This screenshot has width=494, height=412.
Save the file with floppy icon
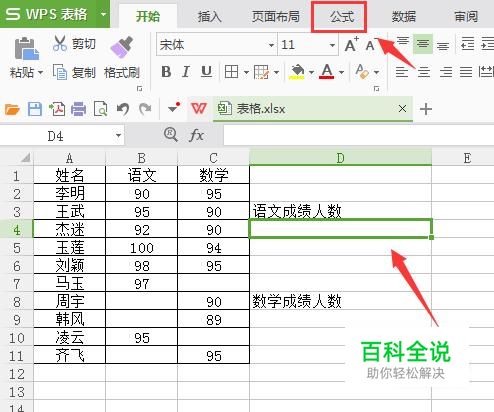click(x=35, y=109)
